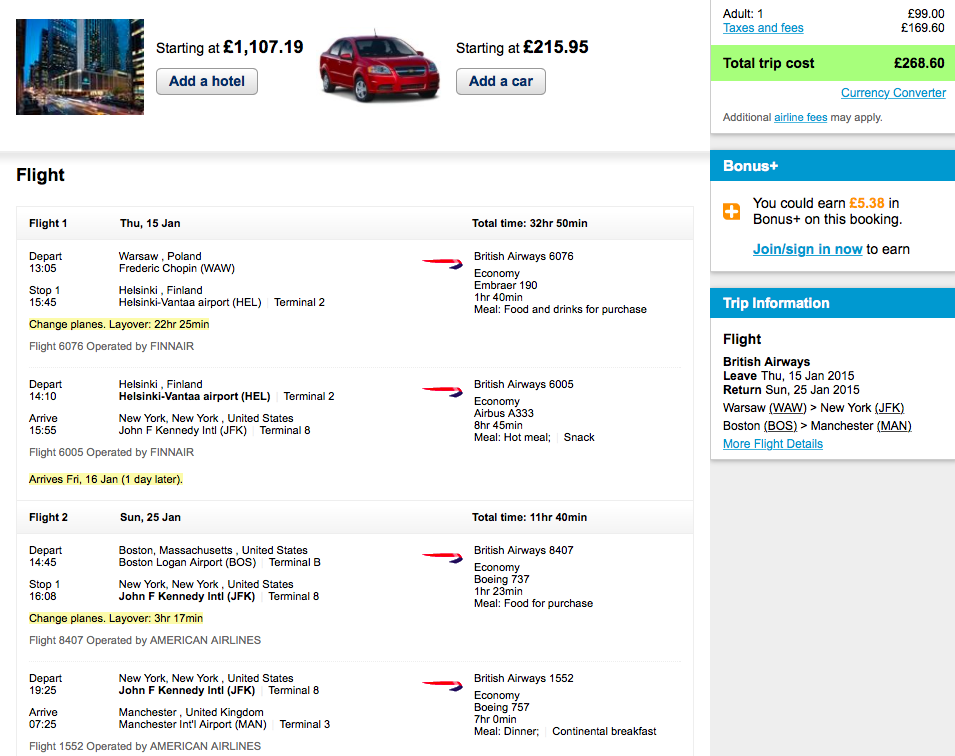Click the Trip Information panel header
This screenshot has width=955, height=756.
833,303
